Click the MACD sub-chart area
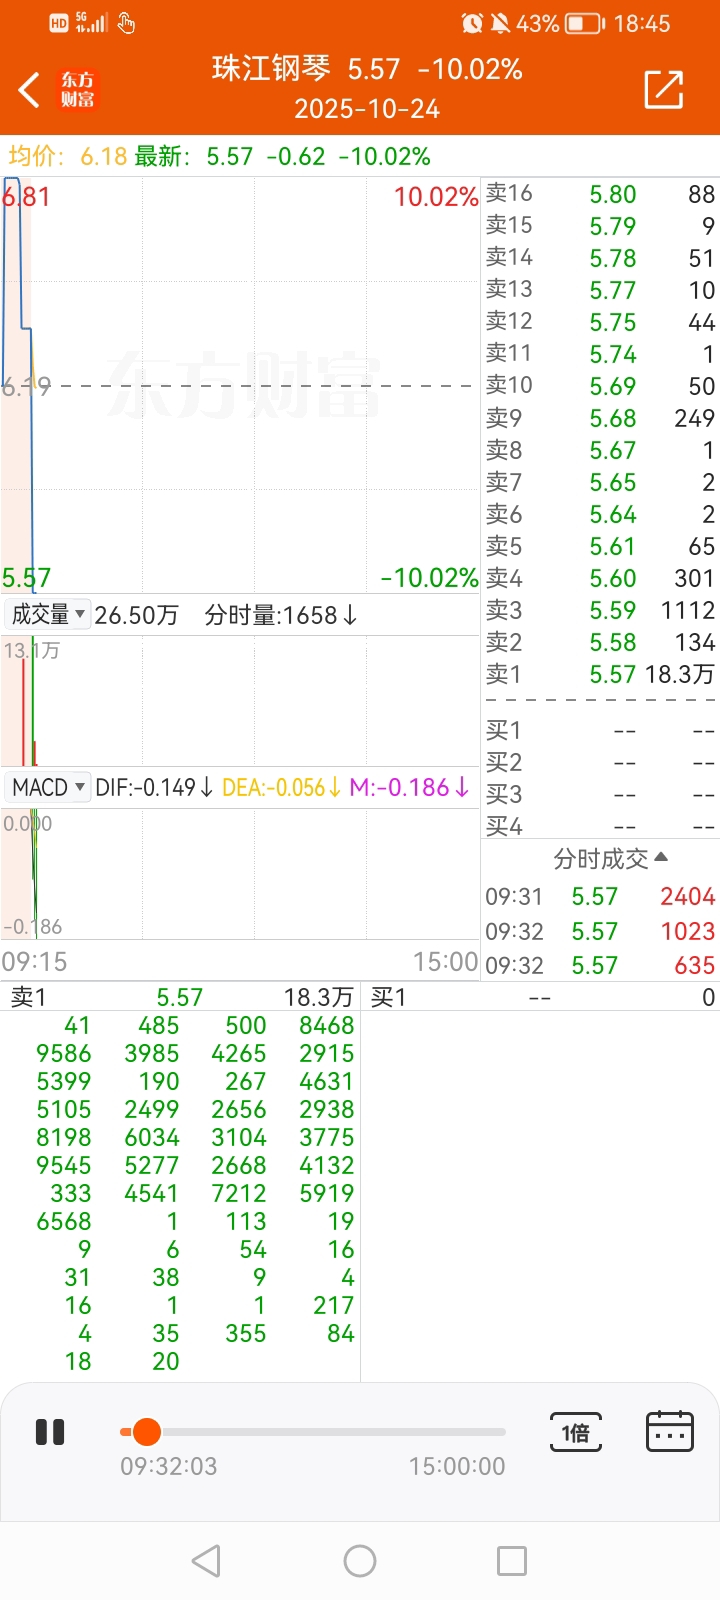This screenshot has height=1600, width=720. coord(240,873)
